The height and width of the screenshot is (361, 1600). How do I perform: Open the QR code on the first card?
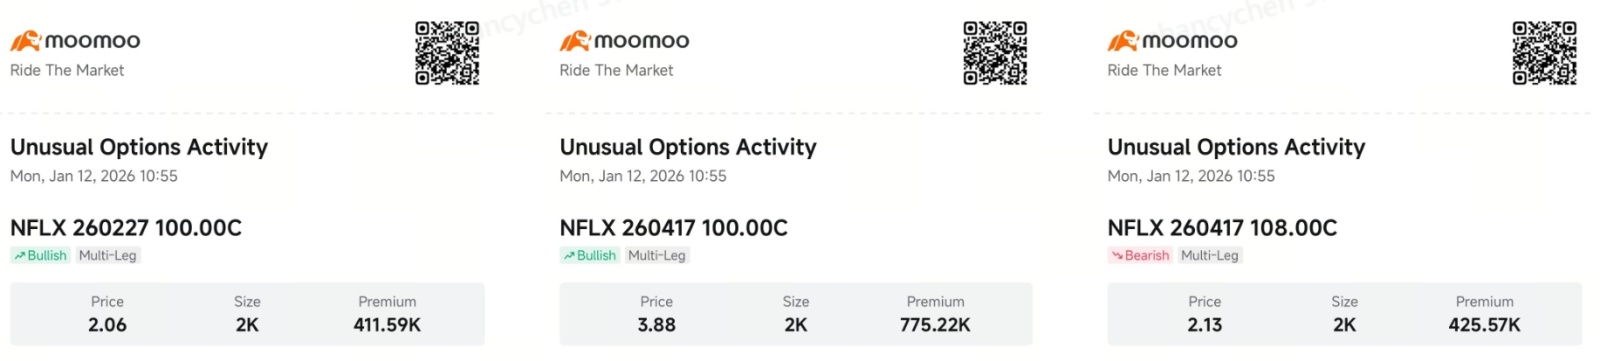click(x=447, y=53)
